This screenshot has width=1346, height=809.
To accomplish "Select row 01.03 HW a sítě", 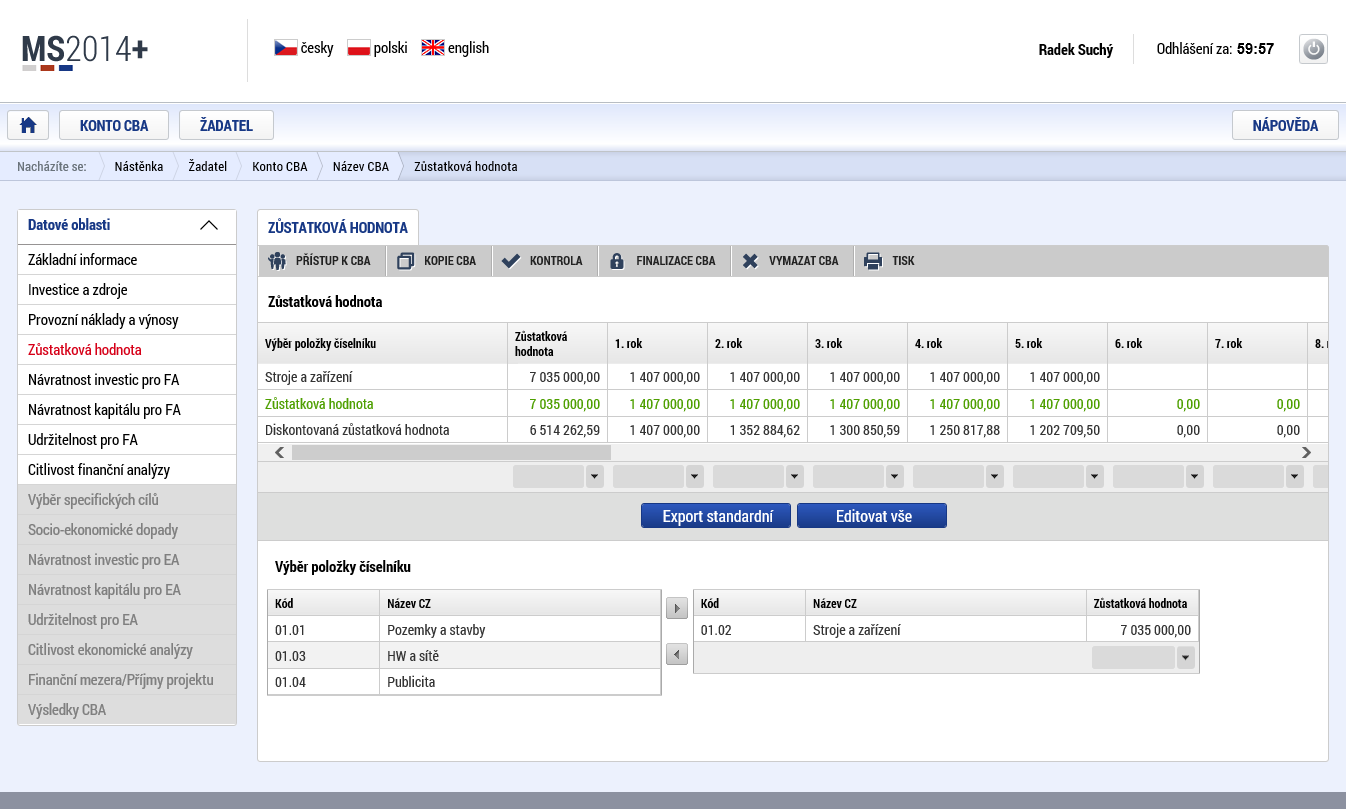I will pyautogui.click(x=464, y=656).
